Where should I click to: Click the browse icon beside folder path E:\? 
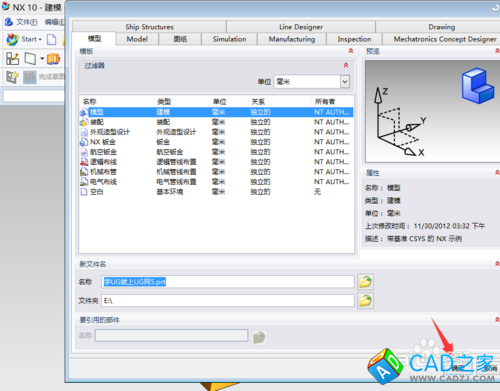(365, 301)
